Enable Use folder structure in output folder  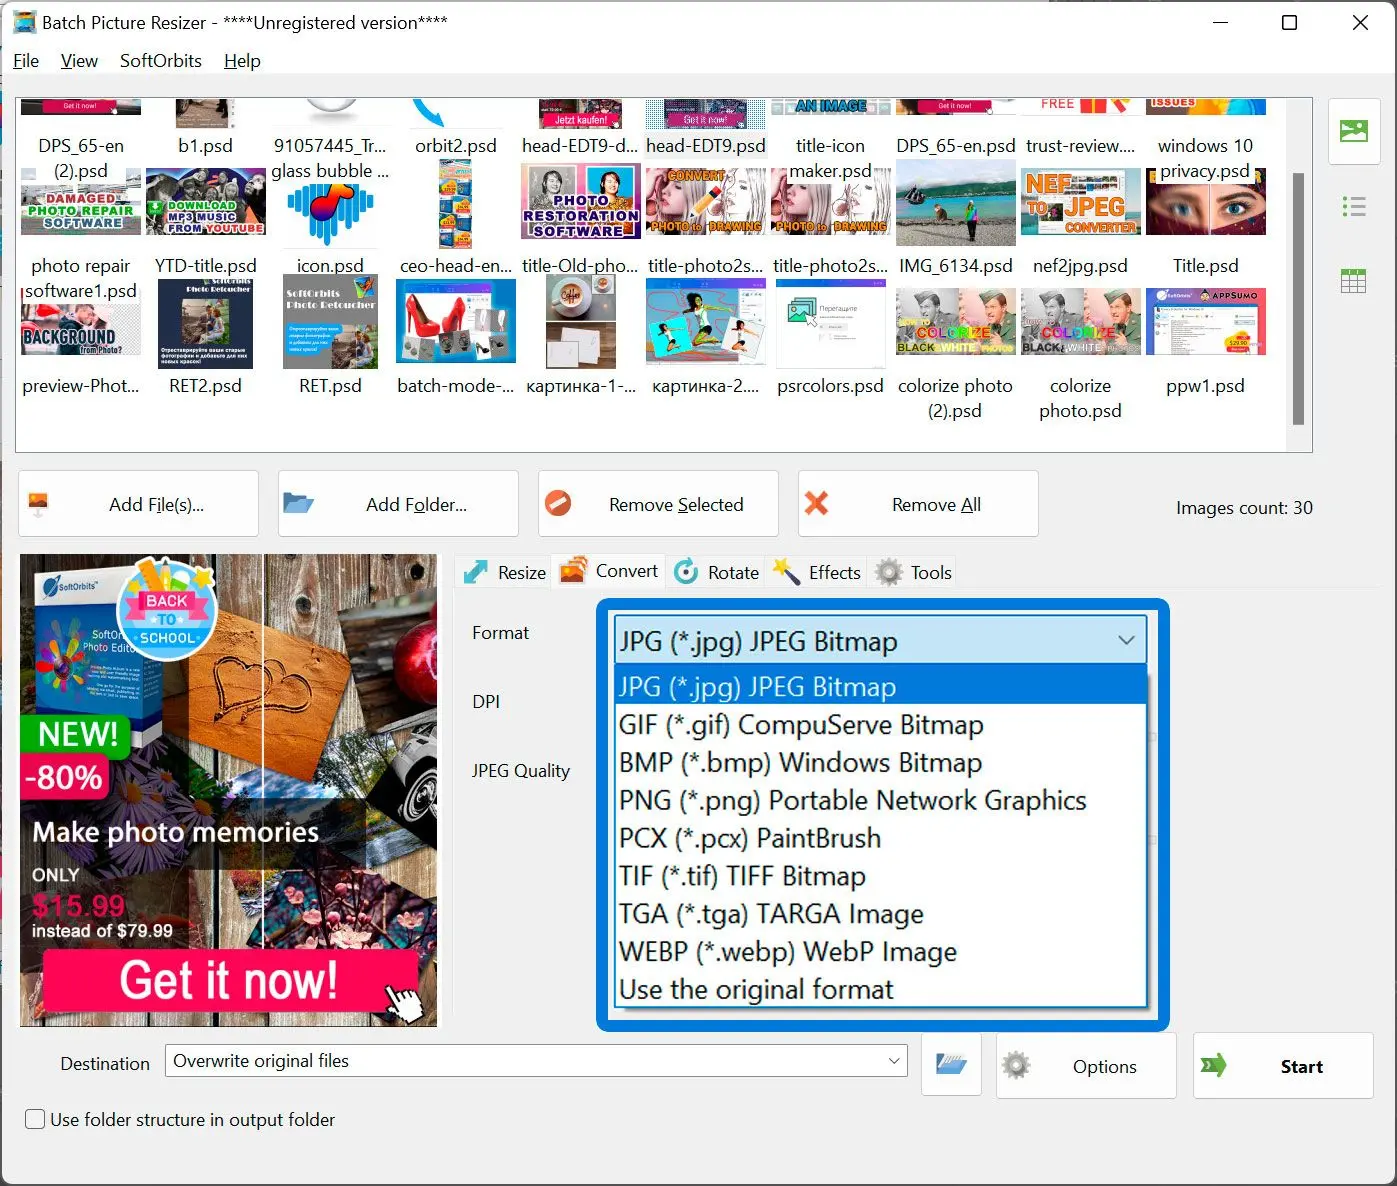point(35,1119)
